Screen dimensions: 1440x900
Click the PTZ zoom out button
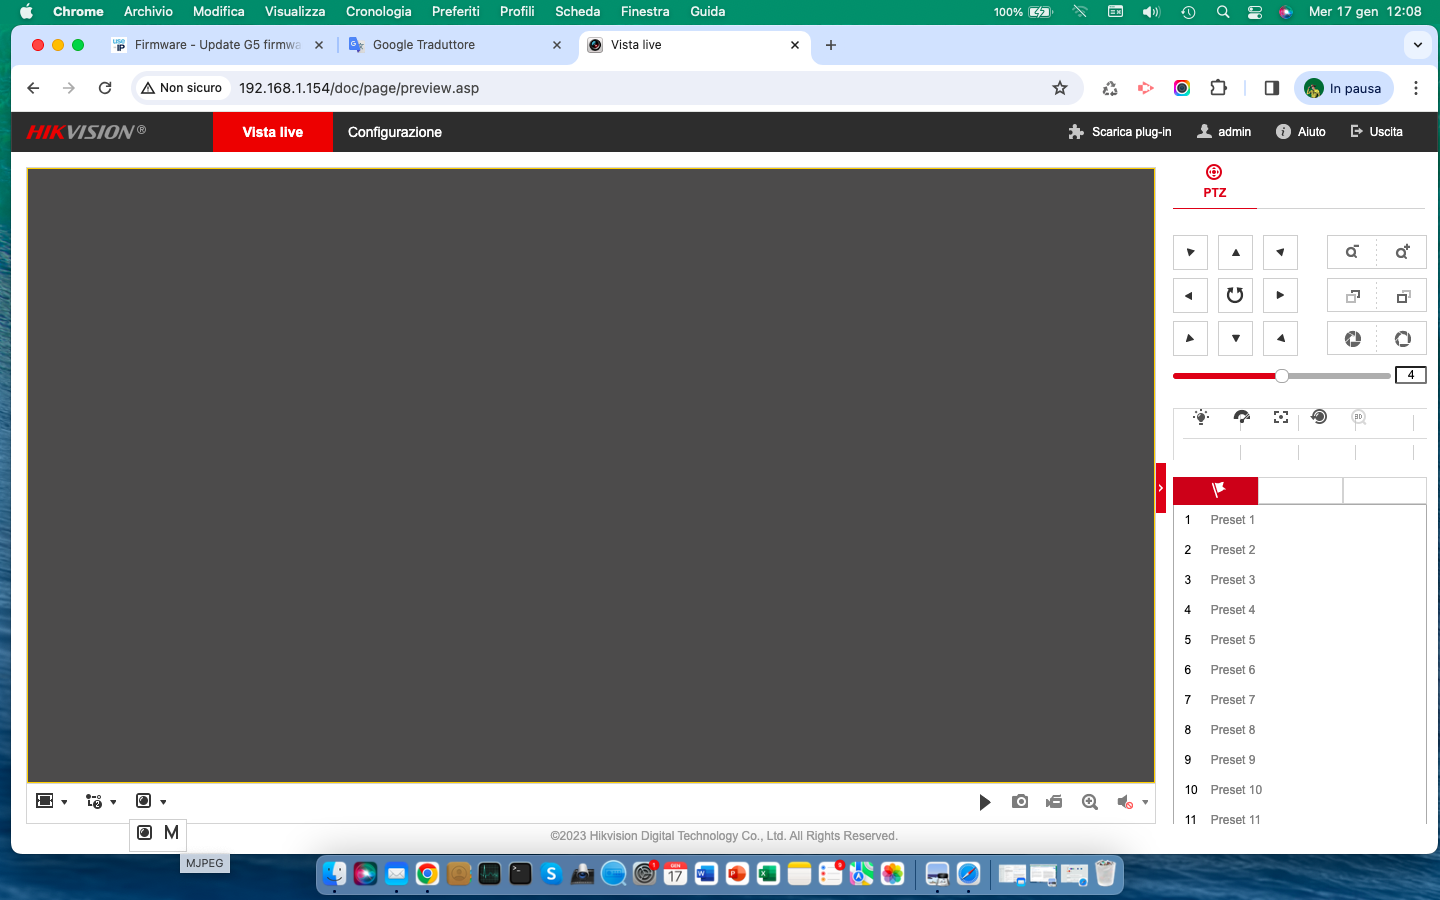click(x=1352, y=253)
